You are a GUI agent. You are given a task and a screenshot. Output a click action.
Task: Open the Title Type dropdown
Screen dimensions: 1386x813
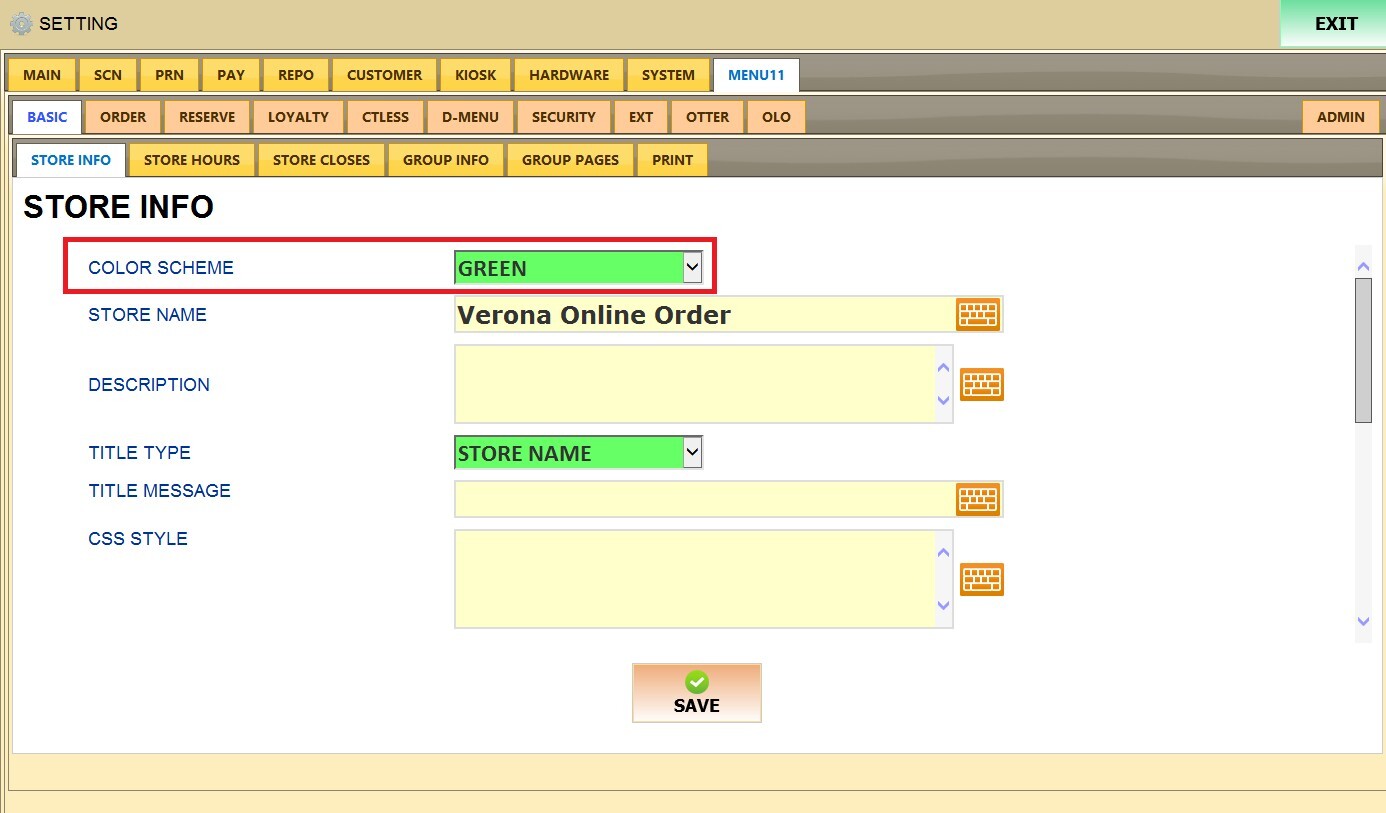579,453
